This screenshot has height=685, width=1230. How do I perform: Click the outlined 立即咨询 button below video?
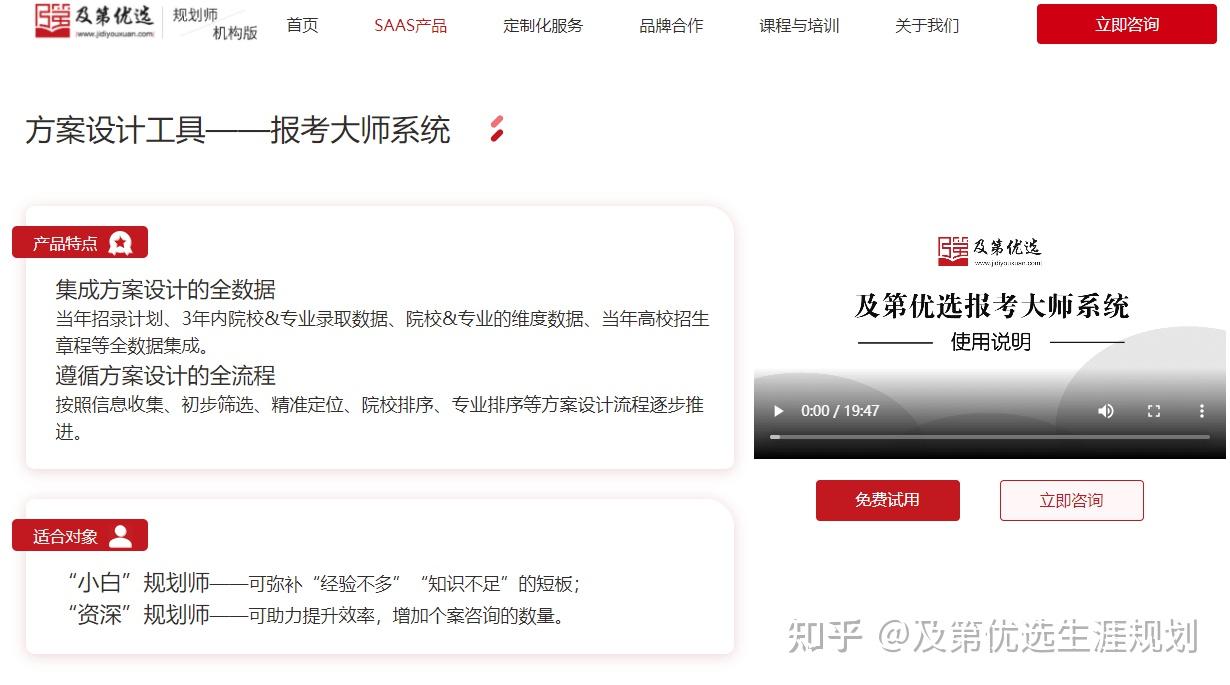tap(1071, 500)
